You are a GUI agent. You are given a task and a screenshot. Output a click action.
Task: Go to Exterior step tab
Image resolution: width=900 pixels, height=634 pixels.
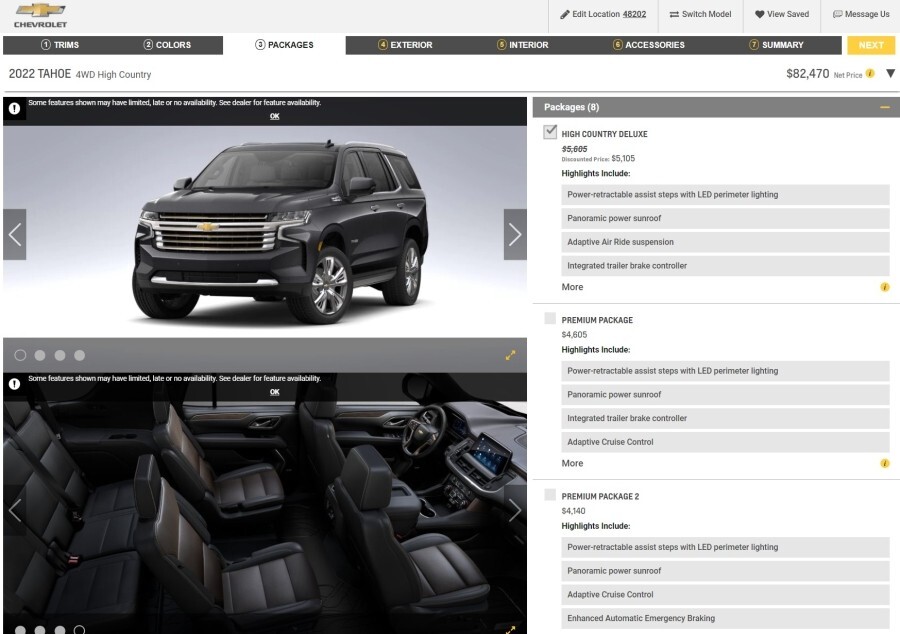405,45
